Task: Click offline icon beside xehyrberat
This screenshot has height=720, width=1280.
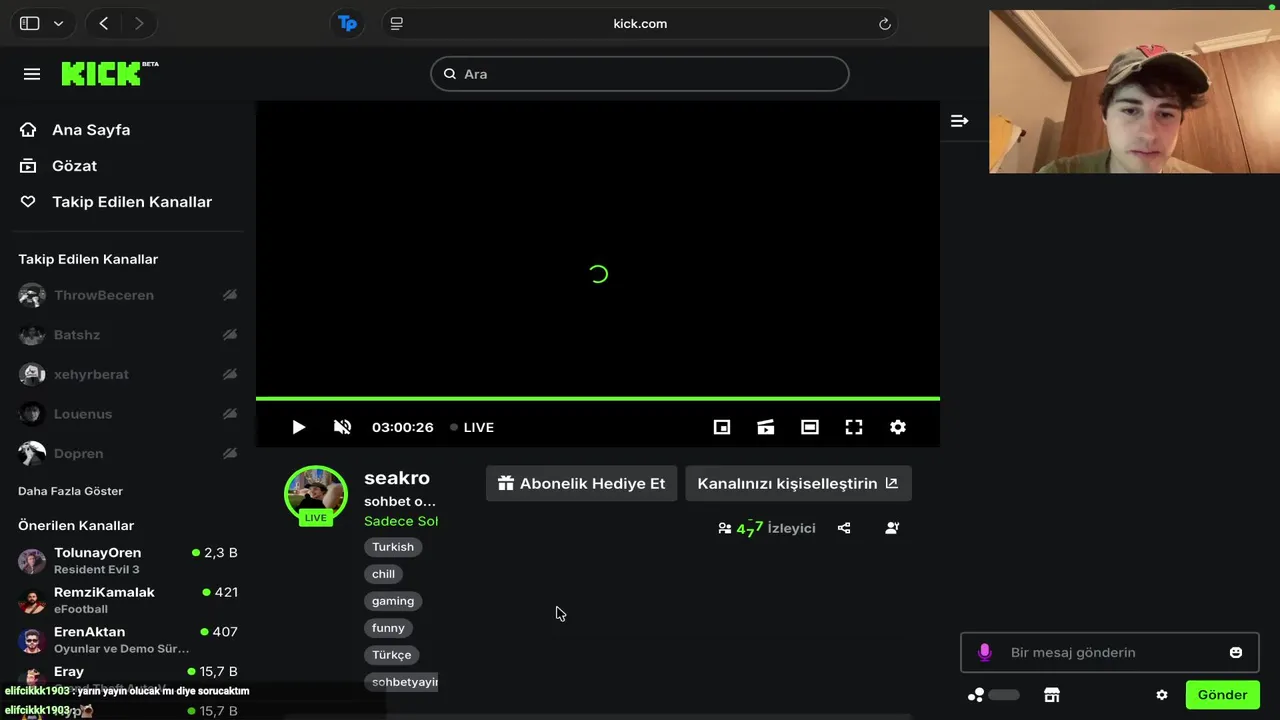Action: pos(230,374)
